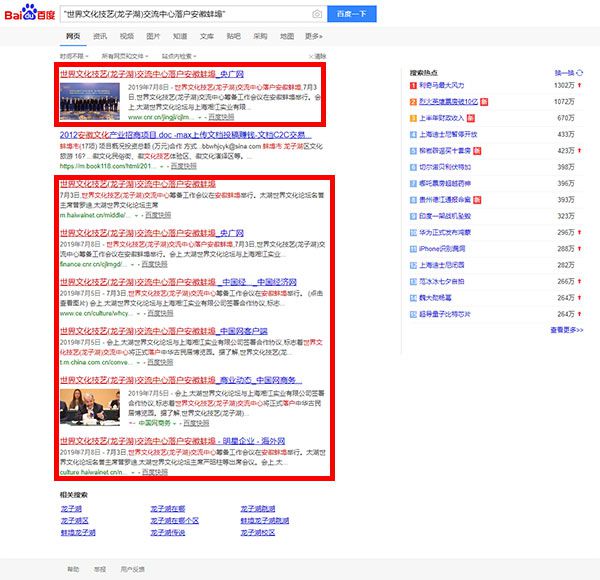Open related search 龙子湖校区
This screenshot has height=580, width=600.
click(x=258, y=532)
